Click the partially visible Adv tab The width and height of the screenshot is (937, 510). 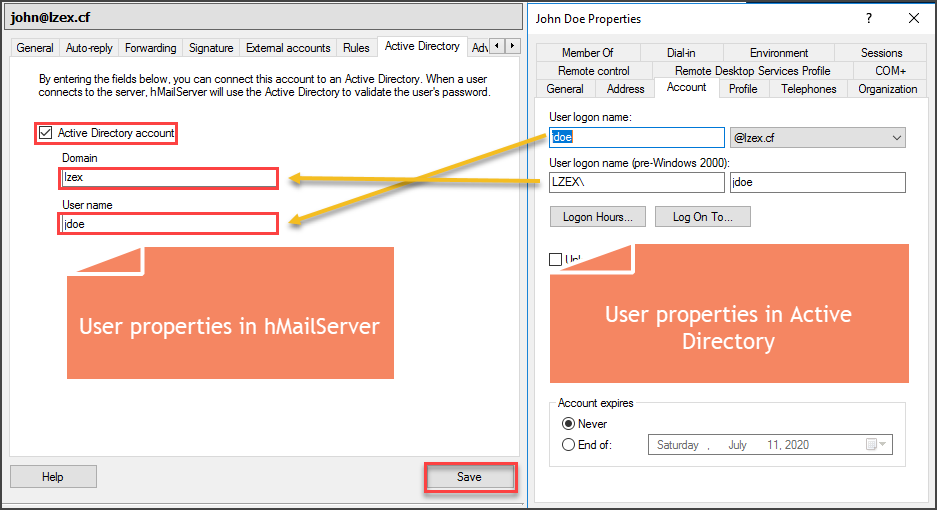tap(480, 48)
